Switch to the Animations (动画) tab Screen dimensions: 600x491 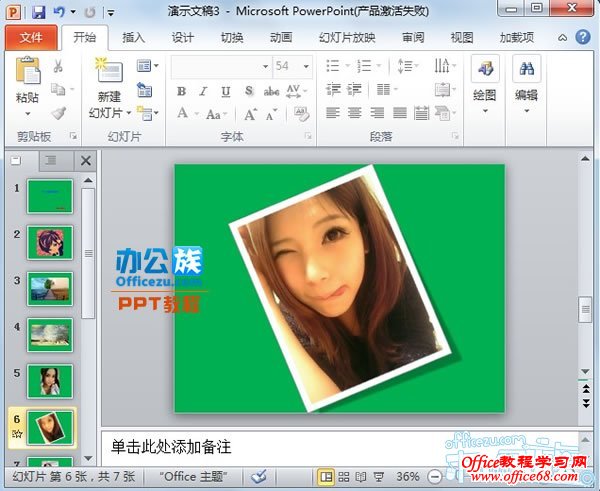(x=281, y=38)
